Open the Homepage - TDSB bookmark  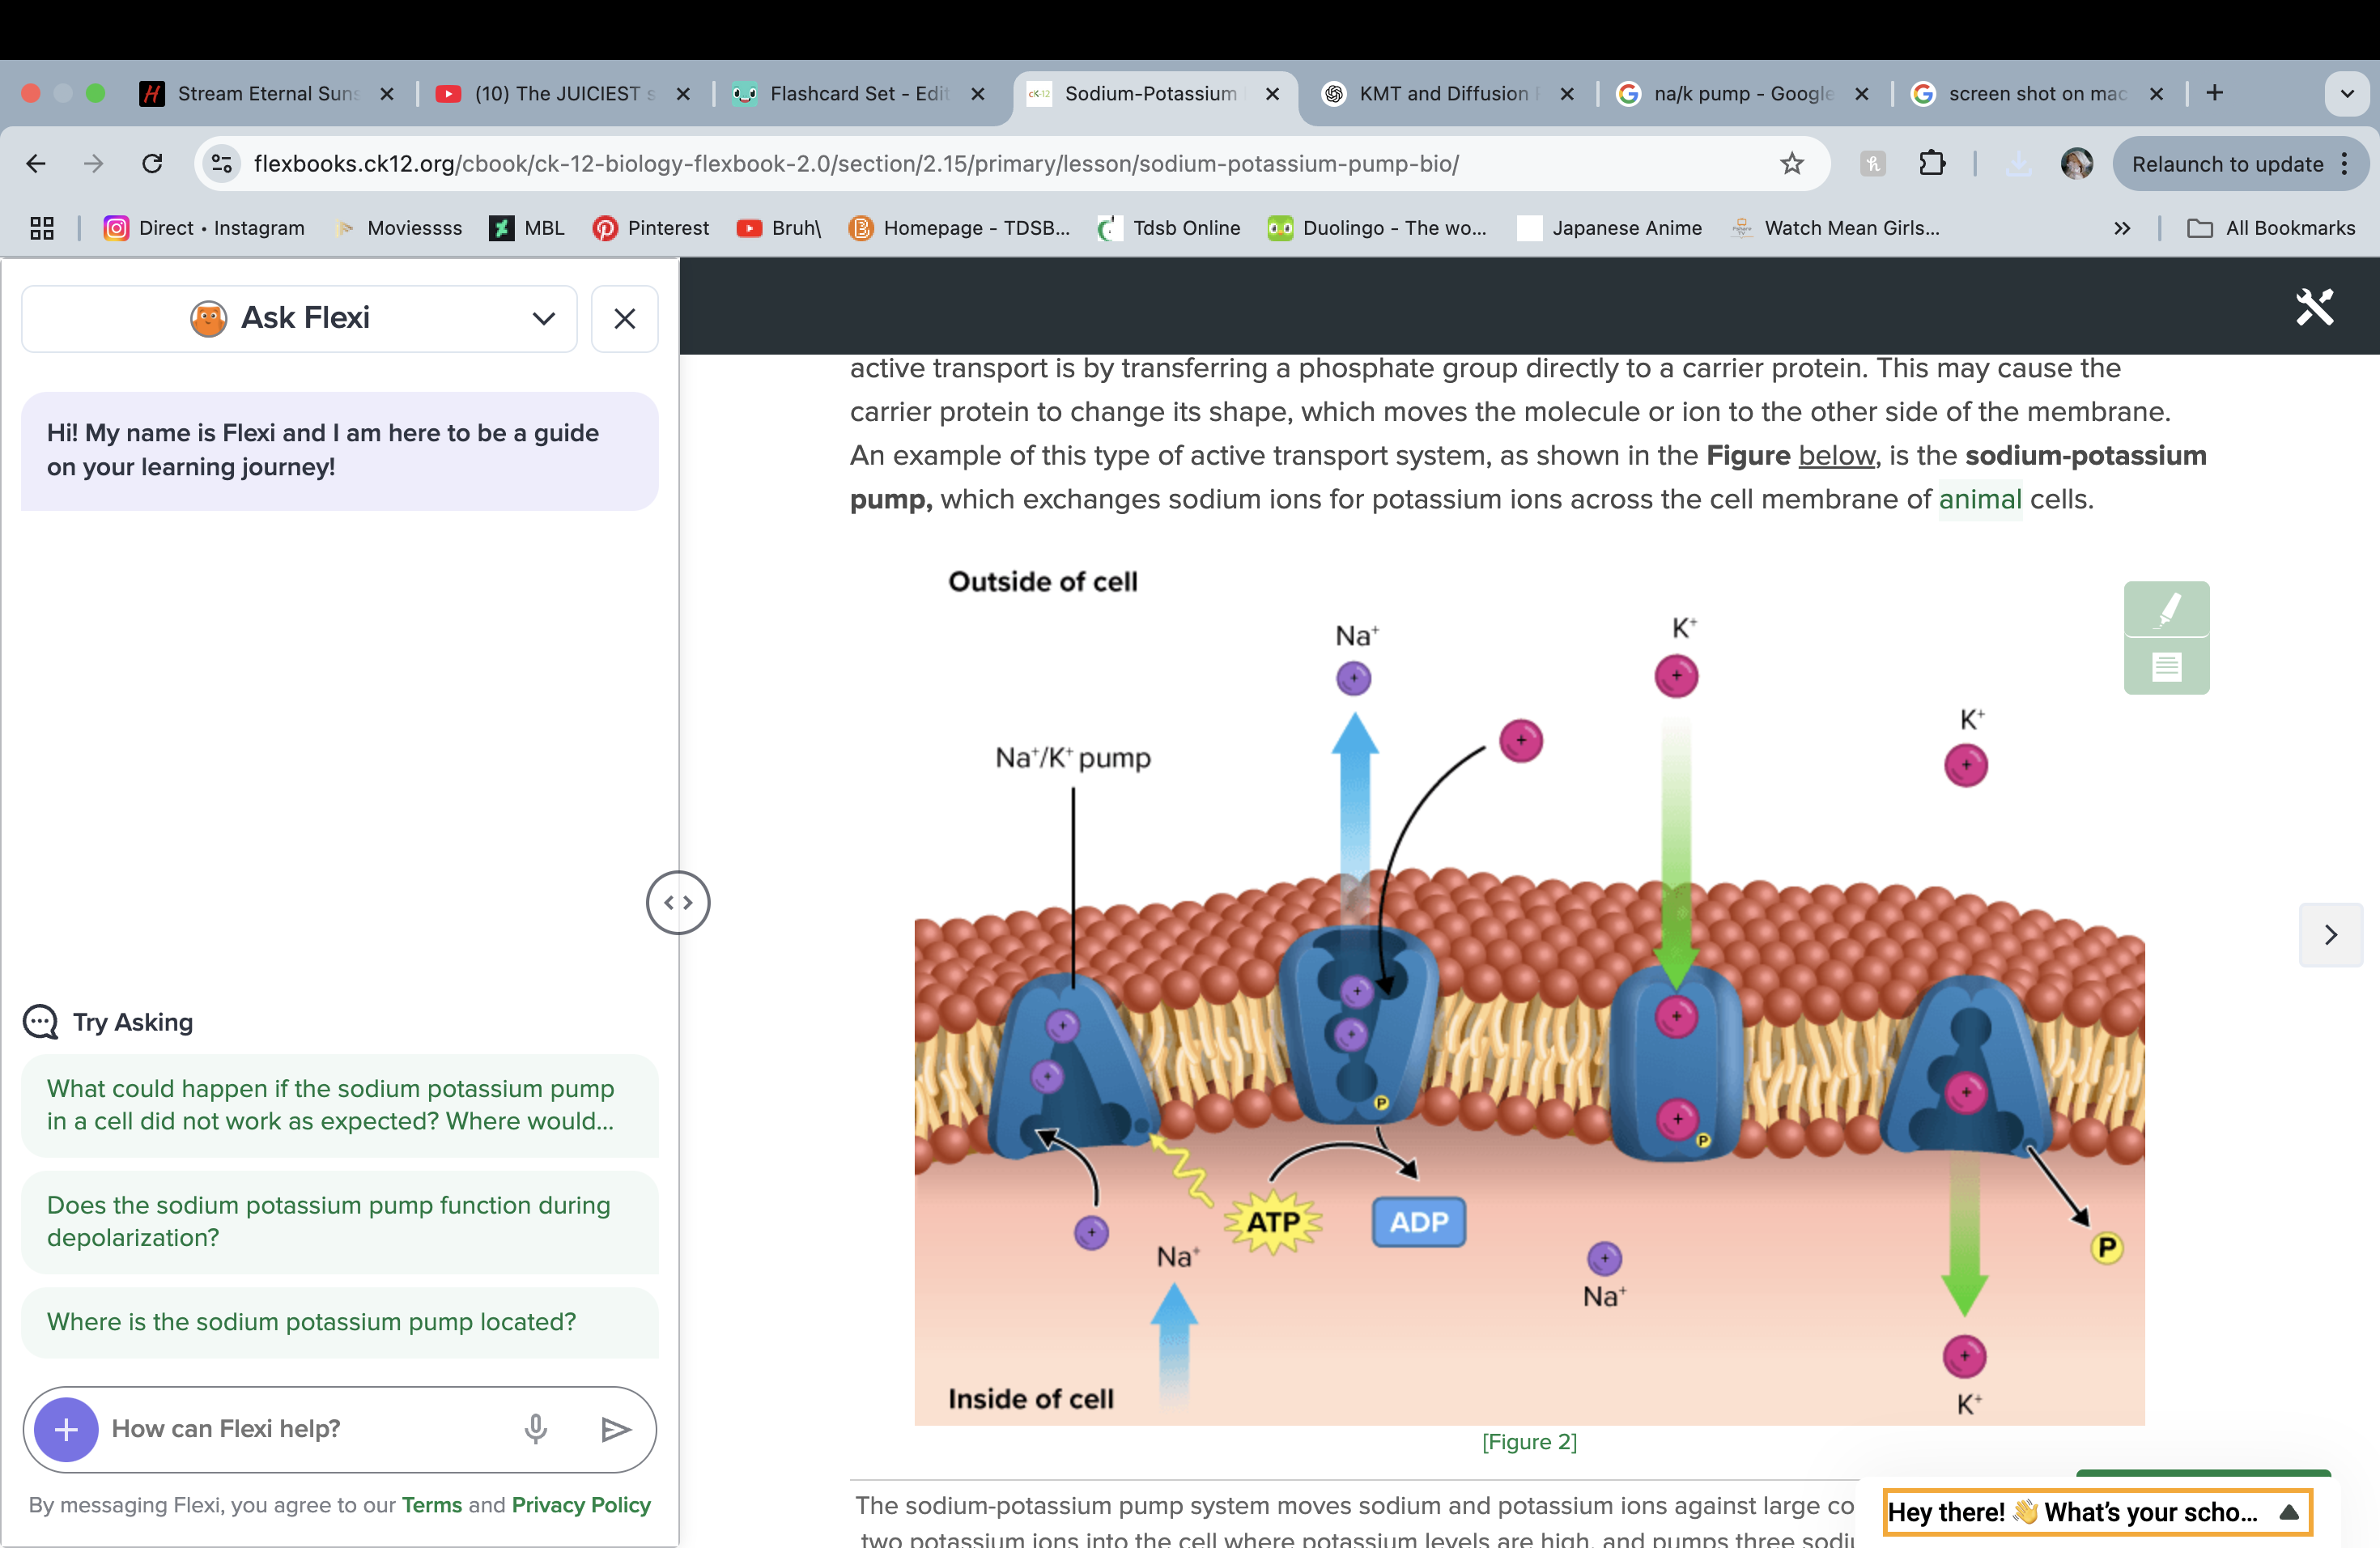[x=959, y=228]
